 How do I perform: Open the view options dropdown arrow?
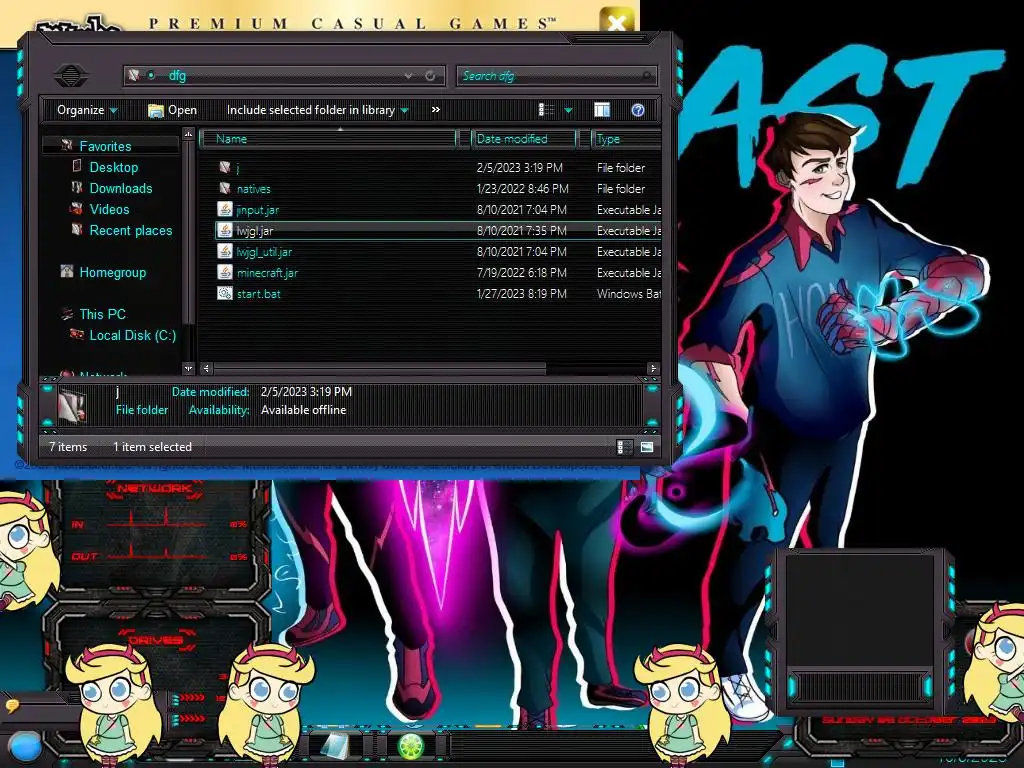point(568,110)
